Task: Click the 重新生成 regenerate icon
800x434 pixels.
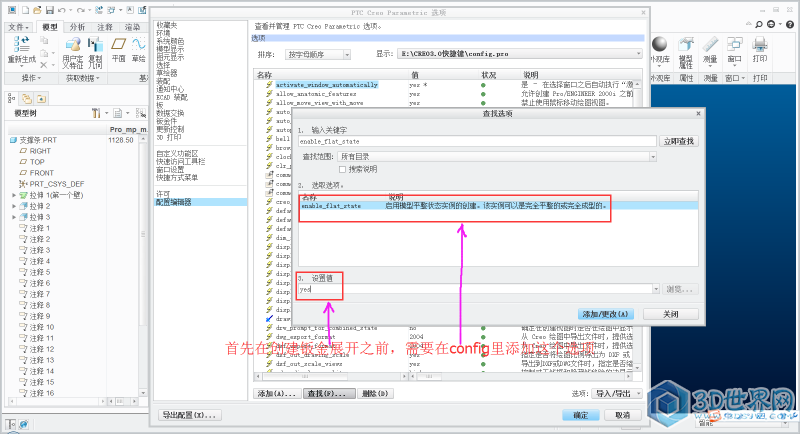Action: click(x=21, y=45)
